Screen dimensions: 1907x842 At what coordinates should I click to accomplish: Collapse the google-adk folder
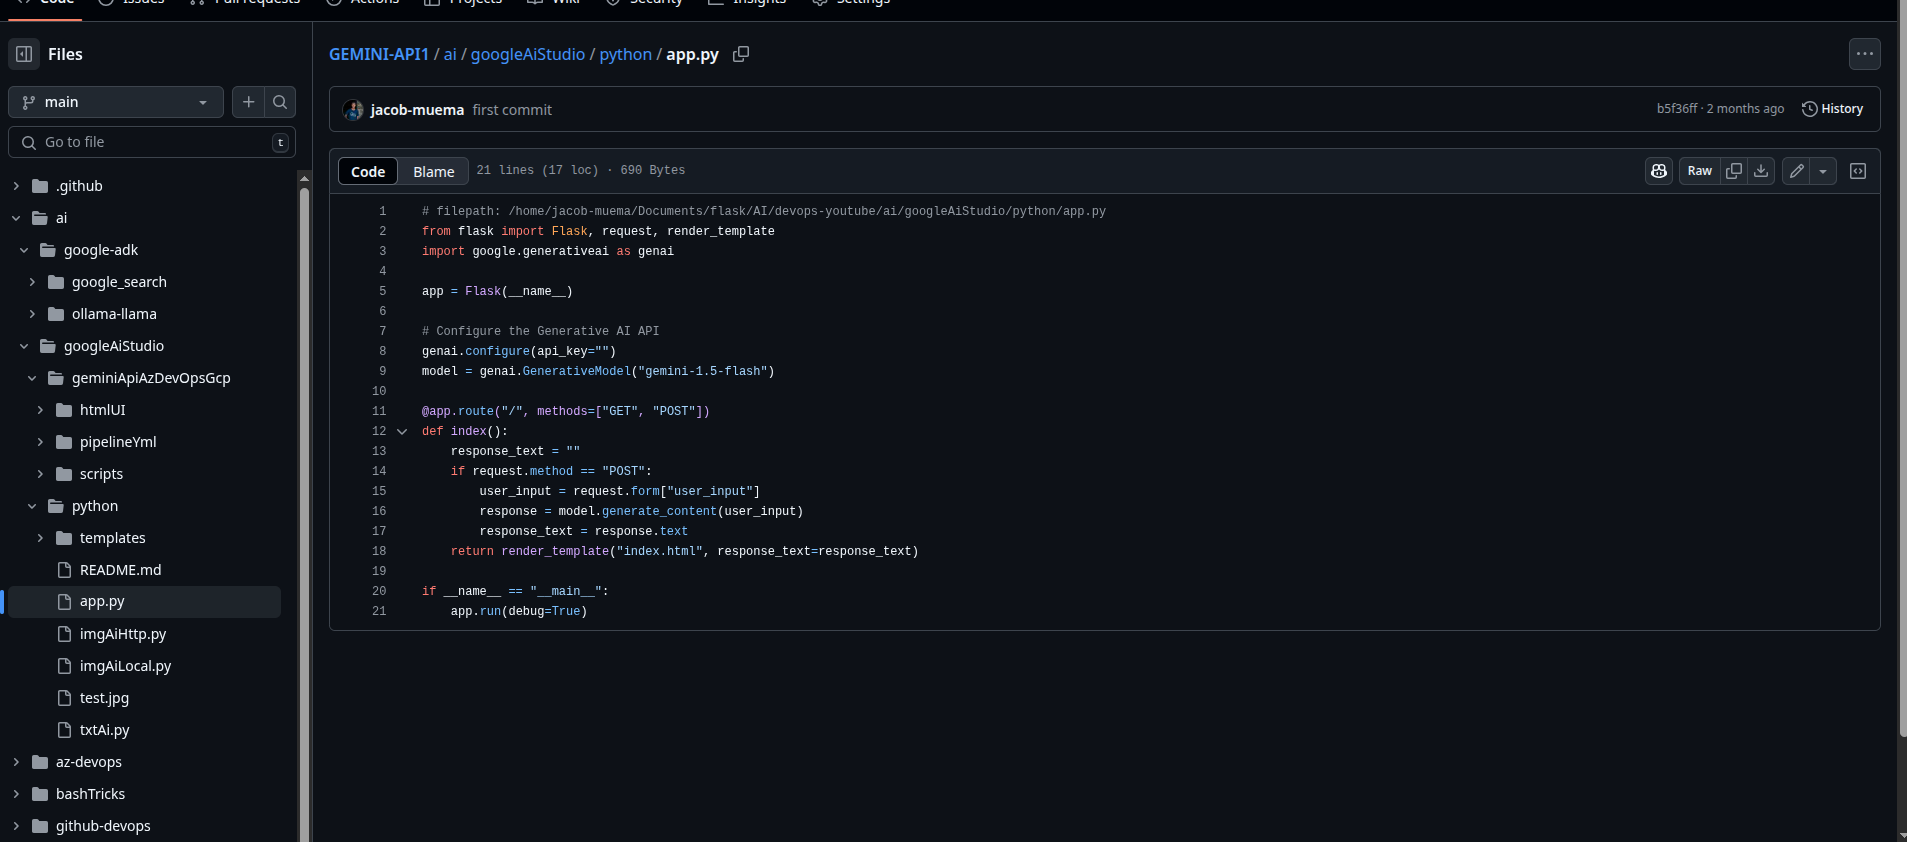tap(24, 250)
